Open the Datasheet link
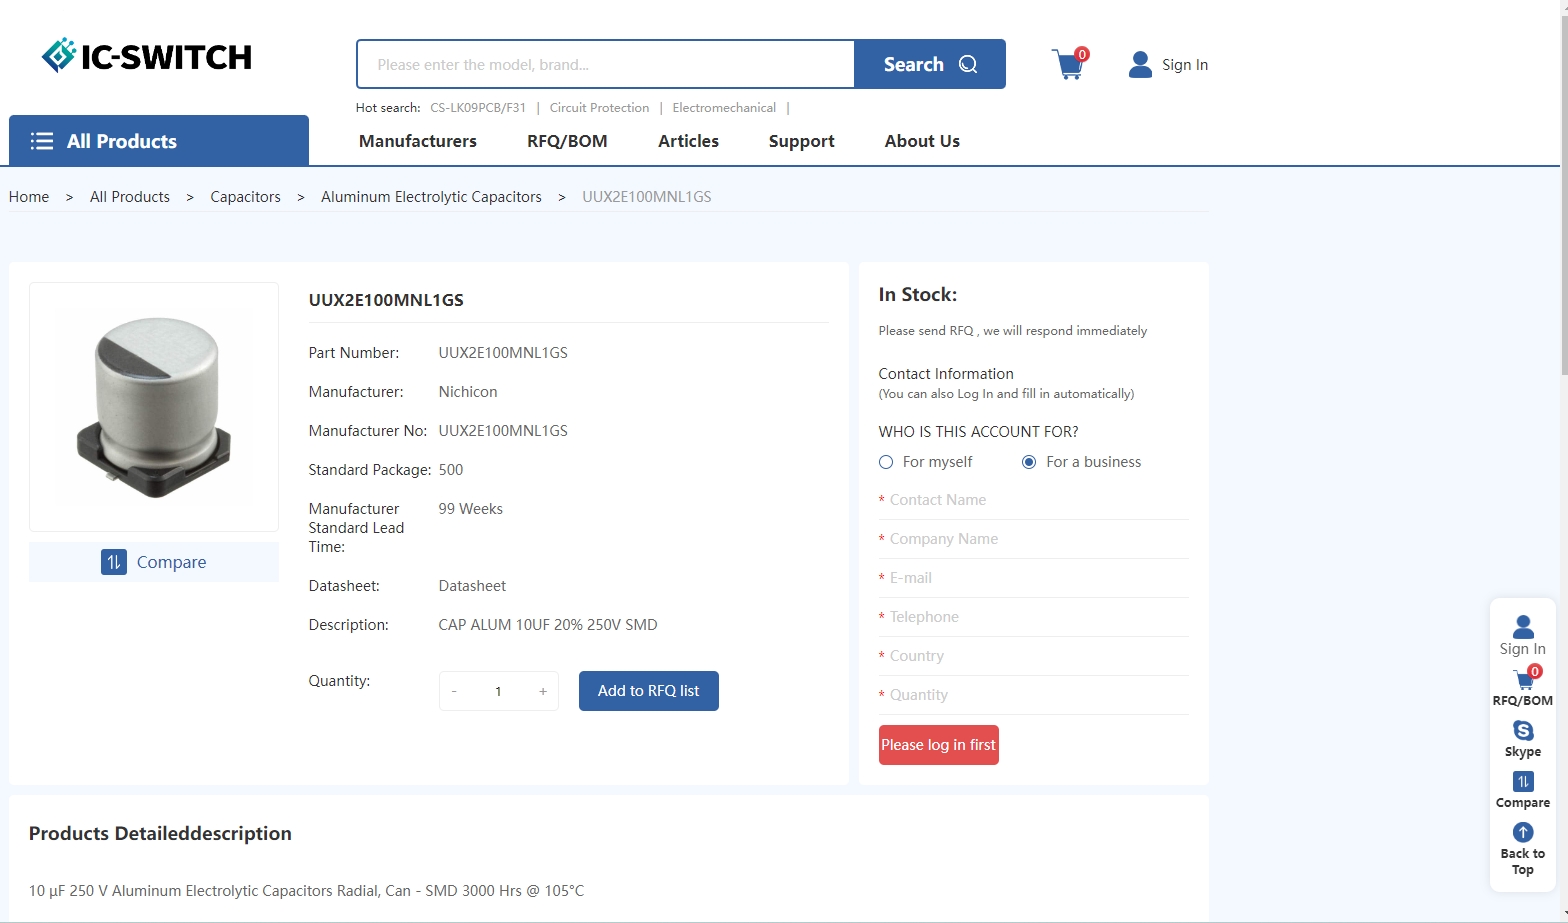Viewport: 1568px width, 923px height. click(x=472, y=586)
